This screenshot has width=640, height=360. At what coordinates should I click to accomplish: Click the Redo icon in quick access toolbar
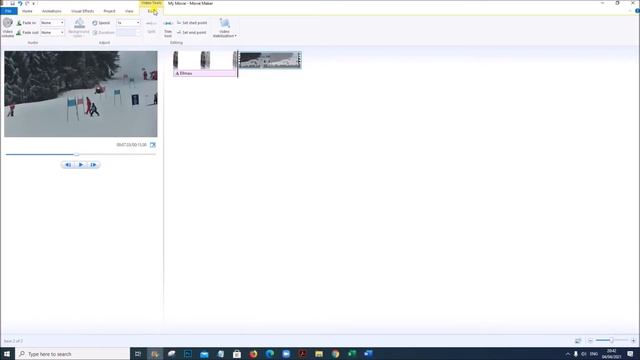[27, 3]
